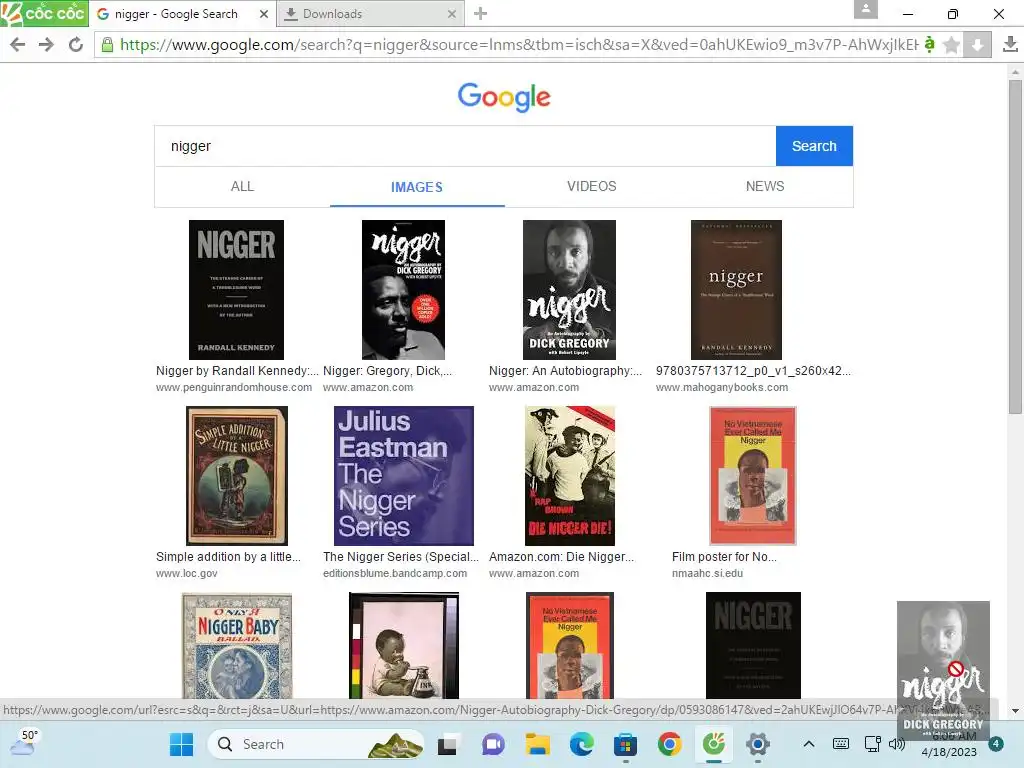This screenshot has height=768, width=1024.
Task: Switch to the ALL results tab
Action: click(x=242, y=187)
